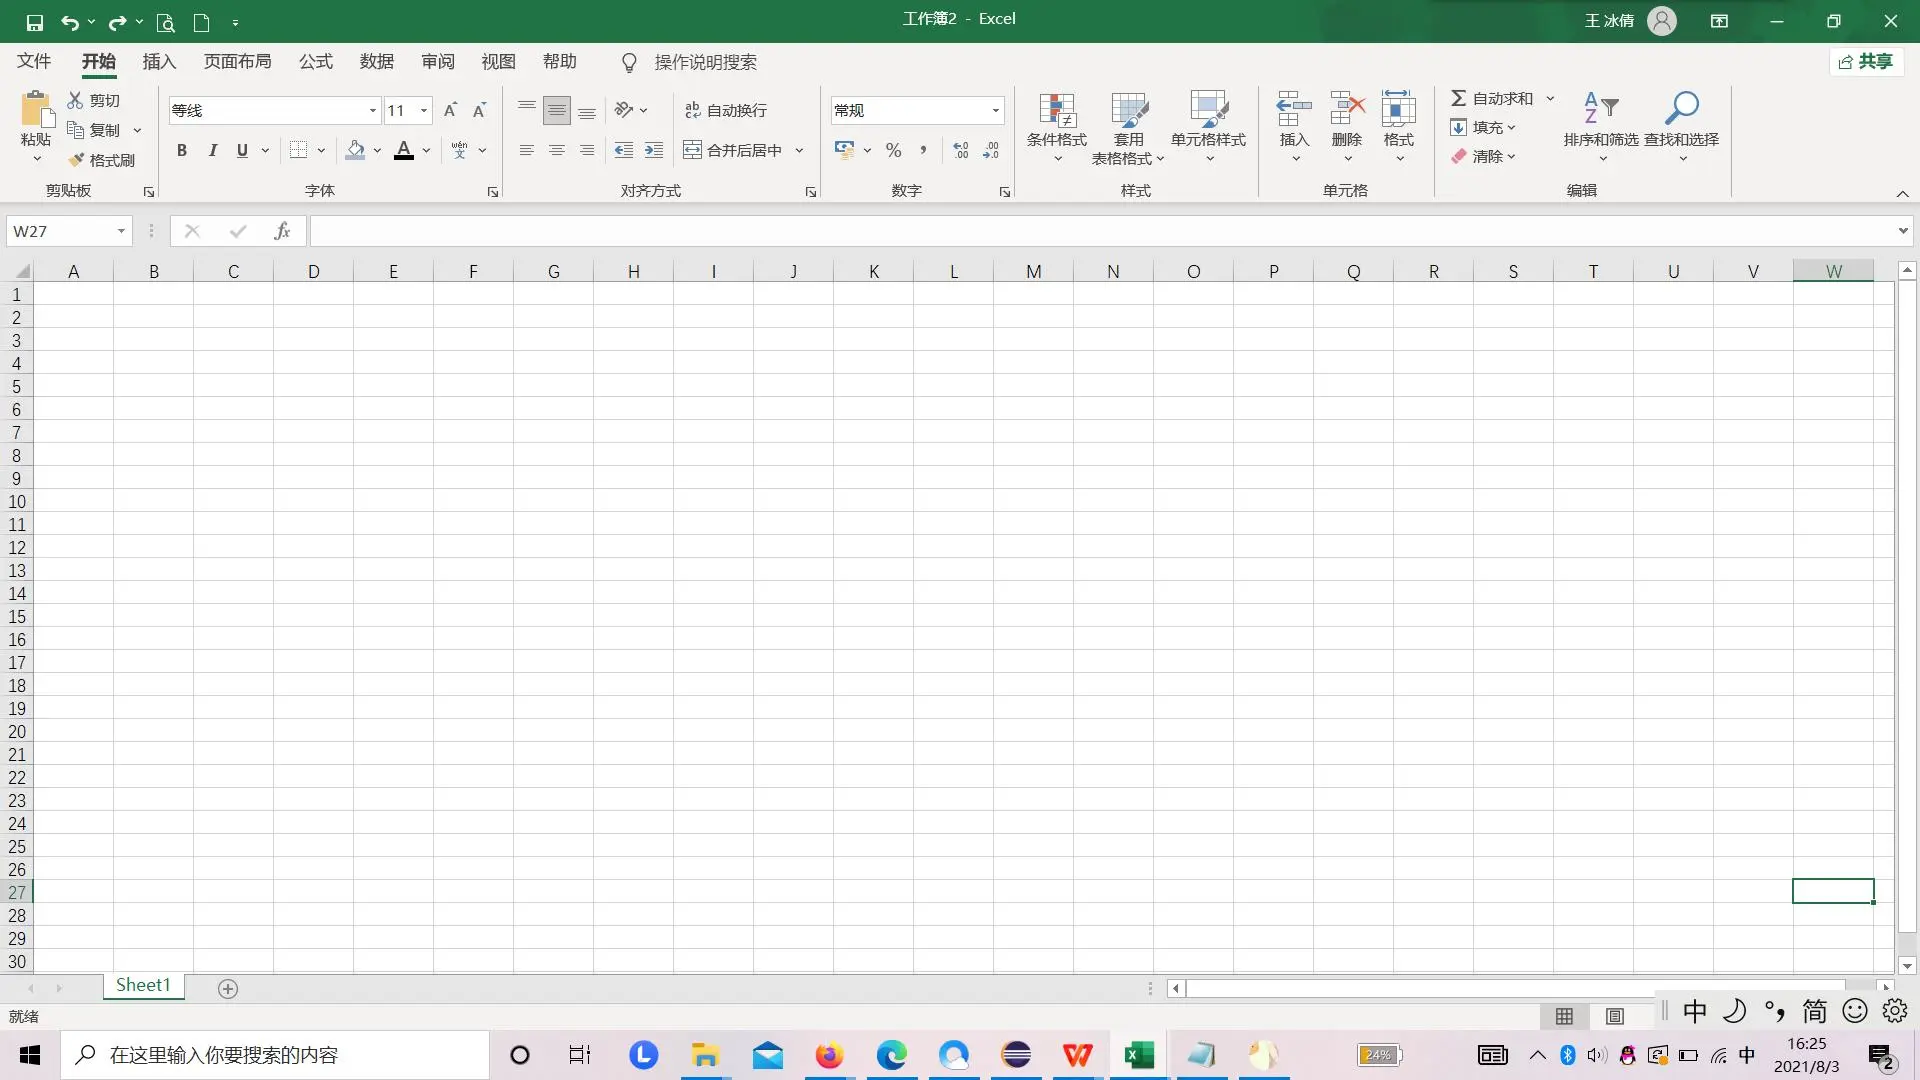This screenshot has width=1920, height=1080.
Task: Open the 公式 ribbon tab
Action: click(315, 62)
